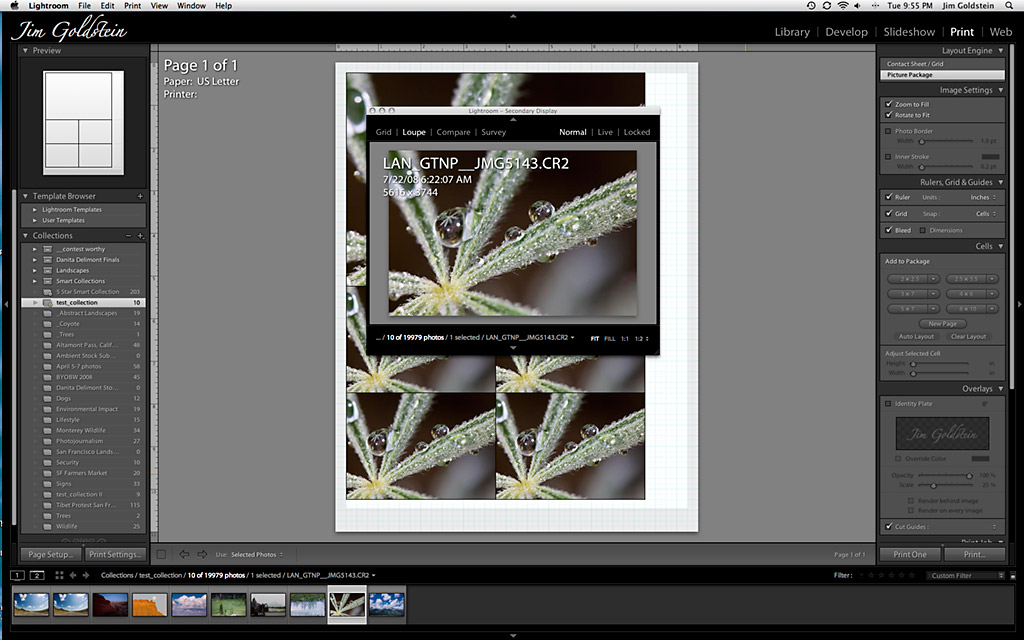Toggle Rotate to Fit checkbox
Viewport: 1024px width, 640px height.
point(889,115)
